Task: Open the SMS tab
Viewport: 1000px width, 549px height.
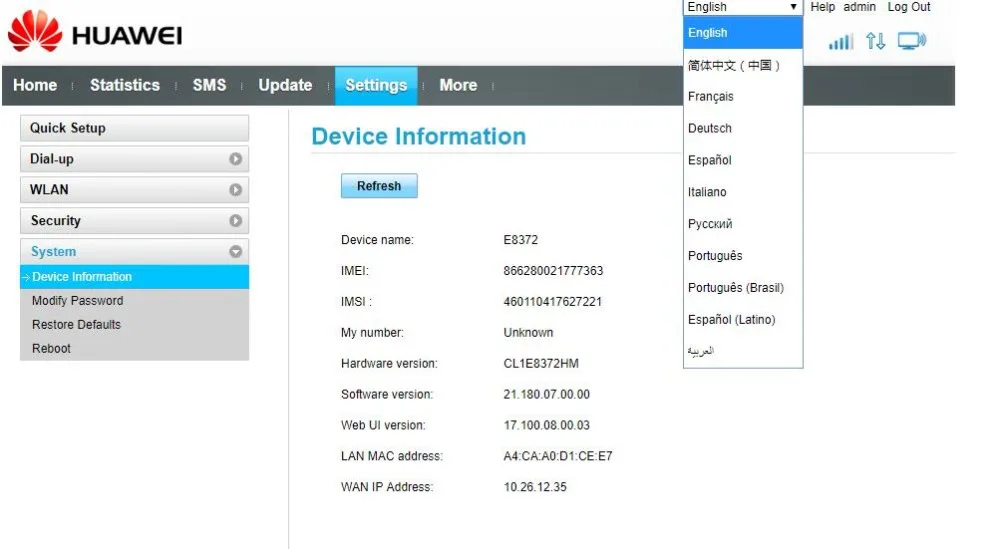Action: pos(209,85)
